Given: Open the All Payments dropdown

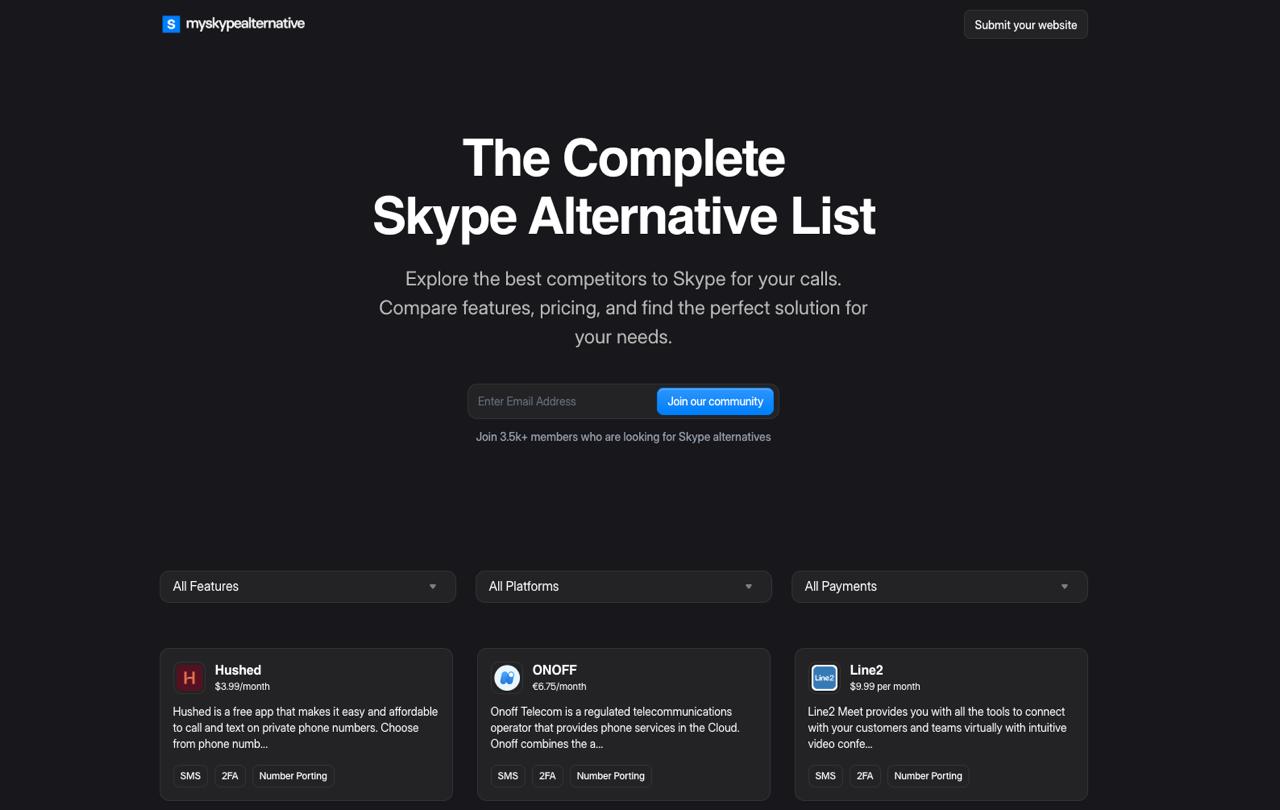Looking at the screenshot, I should click(939, 587).
